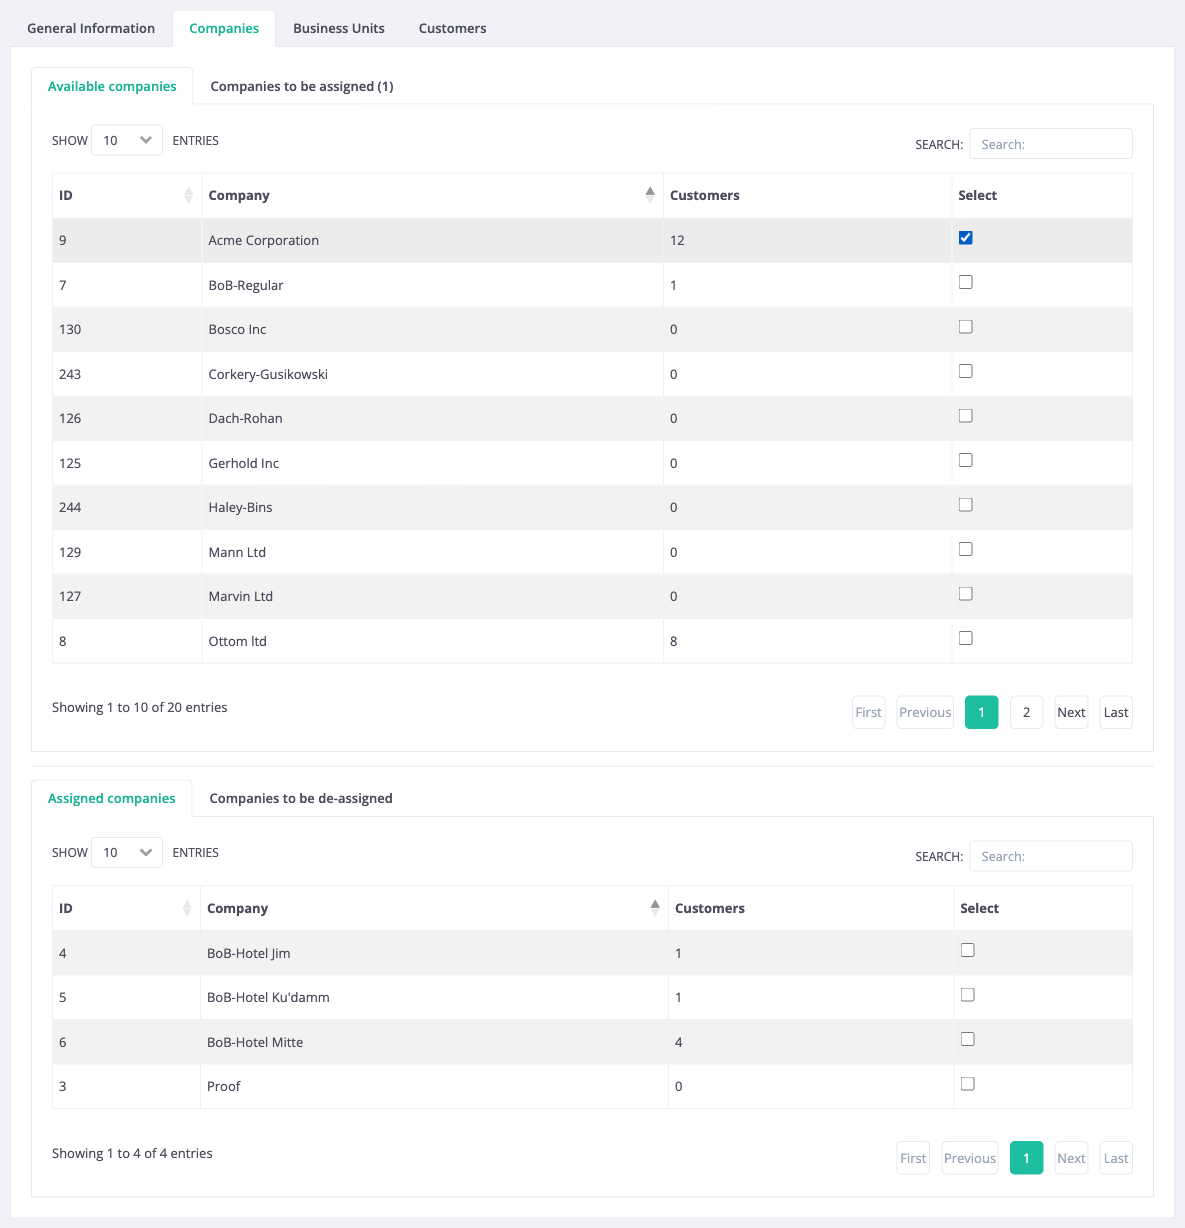
Task: Focus the assigned companies search field
Action: 1051,856
